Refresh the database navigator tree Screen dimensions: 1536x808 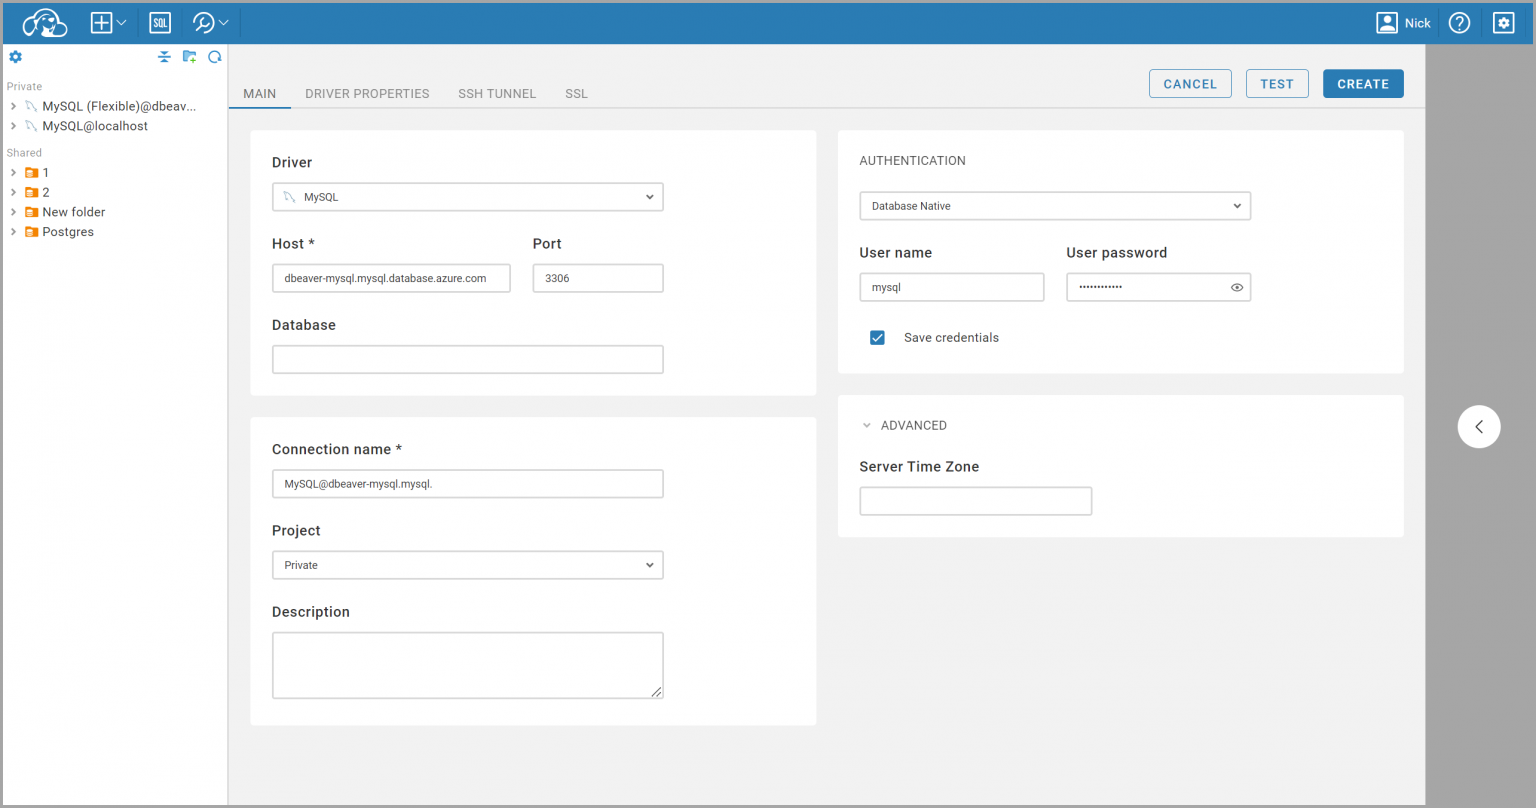tap(214, 57)
